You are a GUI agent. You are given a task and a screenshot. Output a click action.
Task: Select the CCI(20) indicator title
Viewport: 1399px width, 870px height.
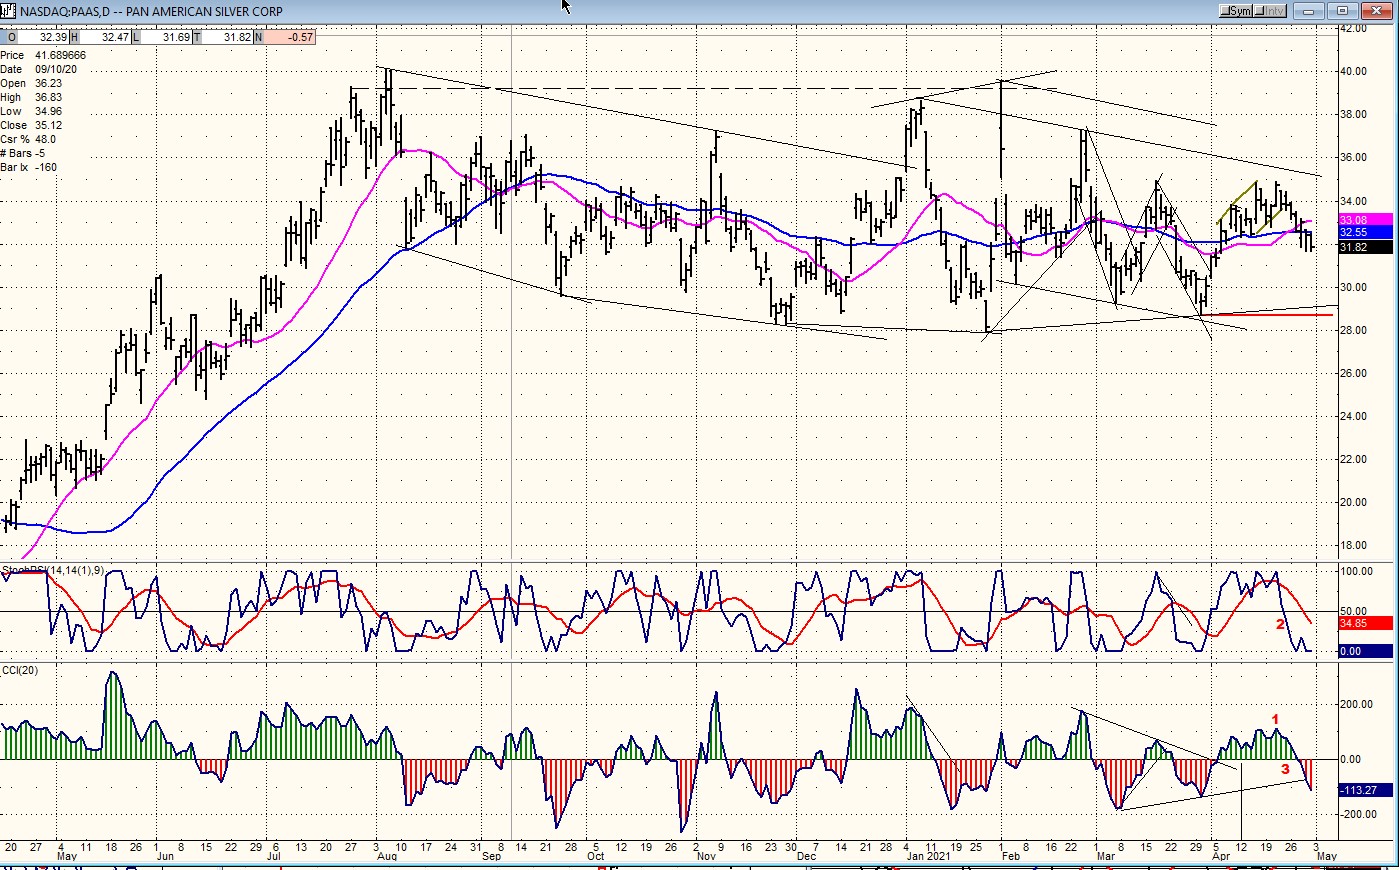[x=20, y=670]
